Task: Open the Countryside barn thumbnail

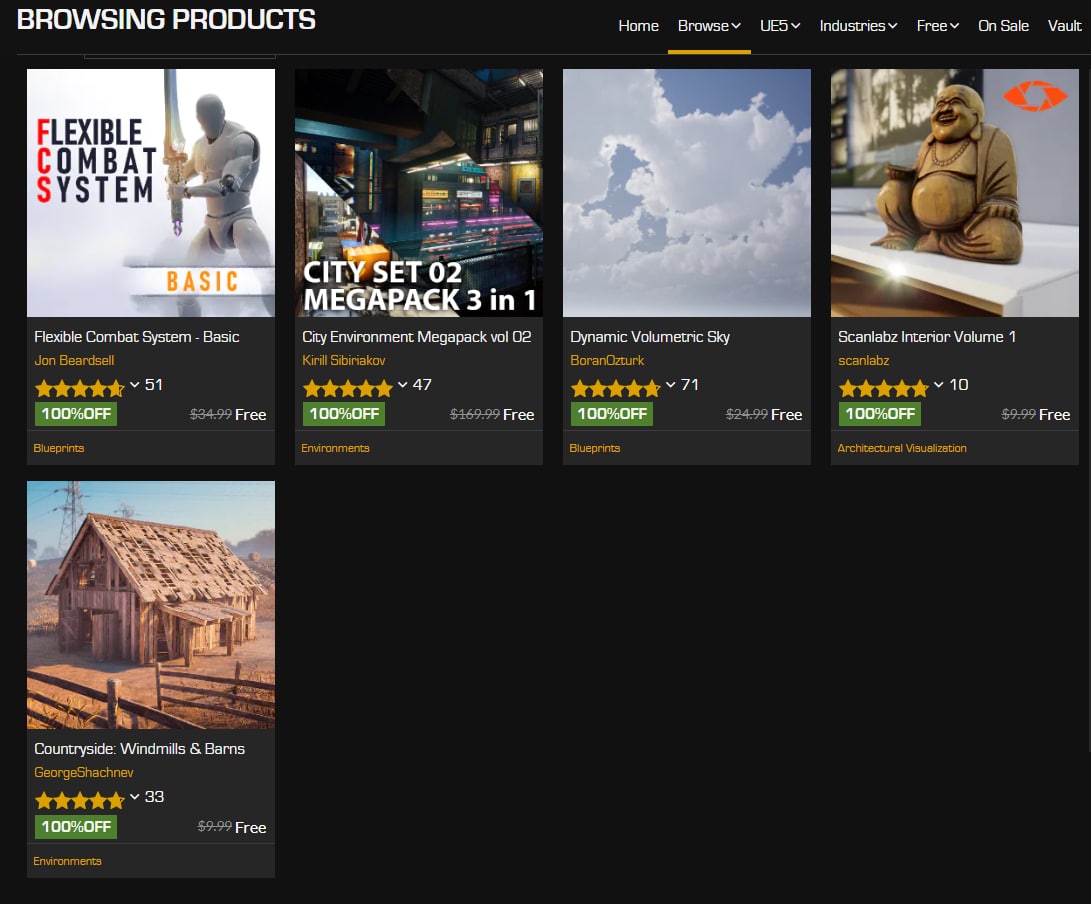Action: tap(150, 604)
